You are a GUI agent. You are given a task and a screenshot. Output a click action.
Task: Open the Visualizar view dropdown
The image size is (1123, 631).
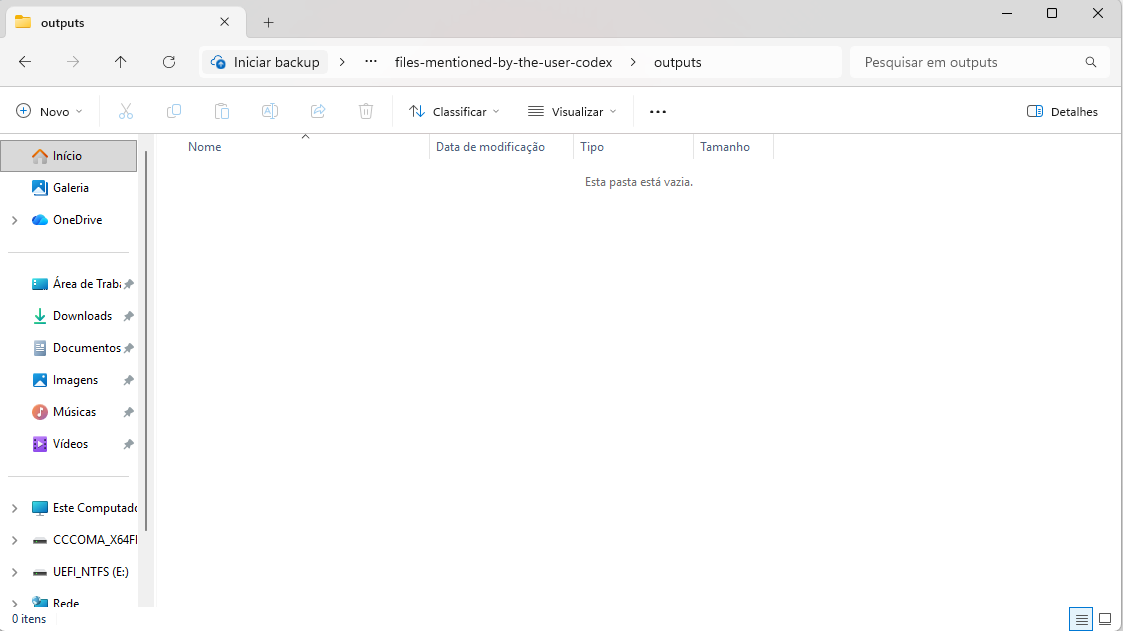pos(572,112)
